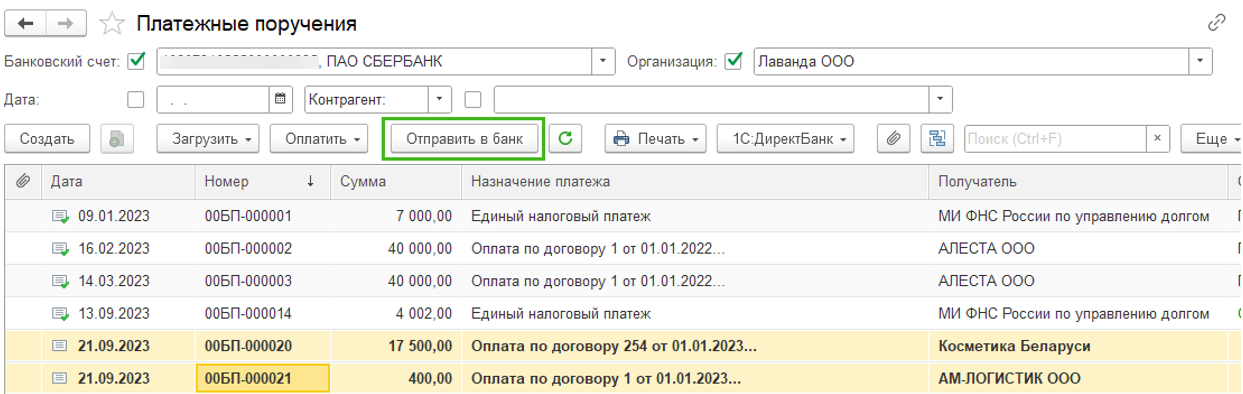Refresh list with green circular arrow
The height and width of the screenshot is (394, 1243).
pyautogui.click(x=566, y=139)
